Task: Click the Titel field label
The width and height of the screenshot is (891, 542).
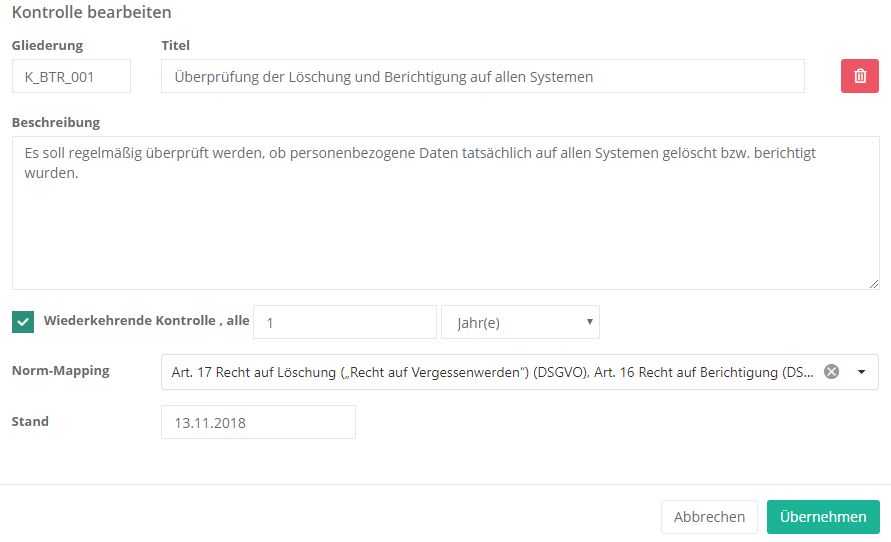Action: (175, 45)
